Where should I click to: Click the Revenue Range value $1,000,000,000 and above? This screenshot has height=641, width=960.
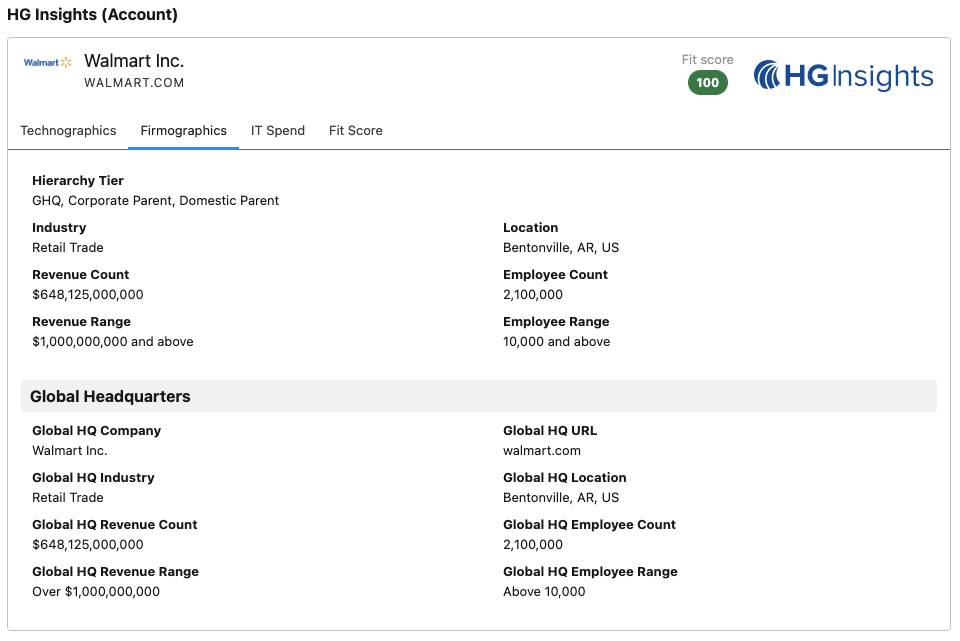coord(113,342)
